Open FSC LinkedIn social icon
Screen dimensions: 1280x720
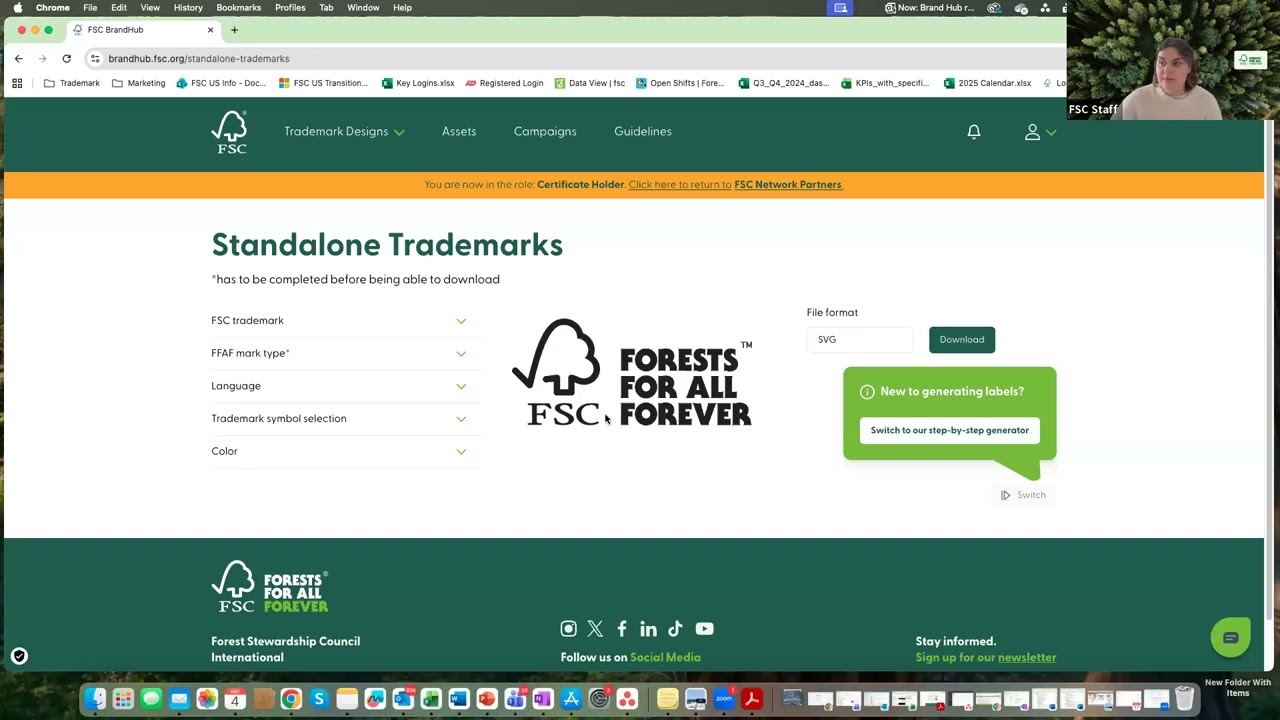[648, 629]
